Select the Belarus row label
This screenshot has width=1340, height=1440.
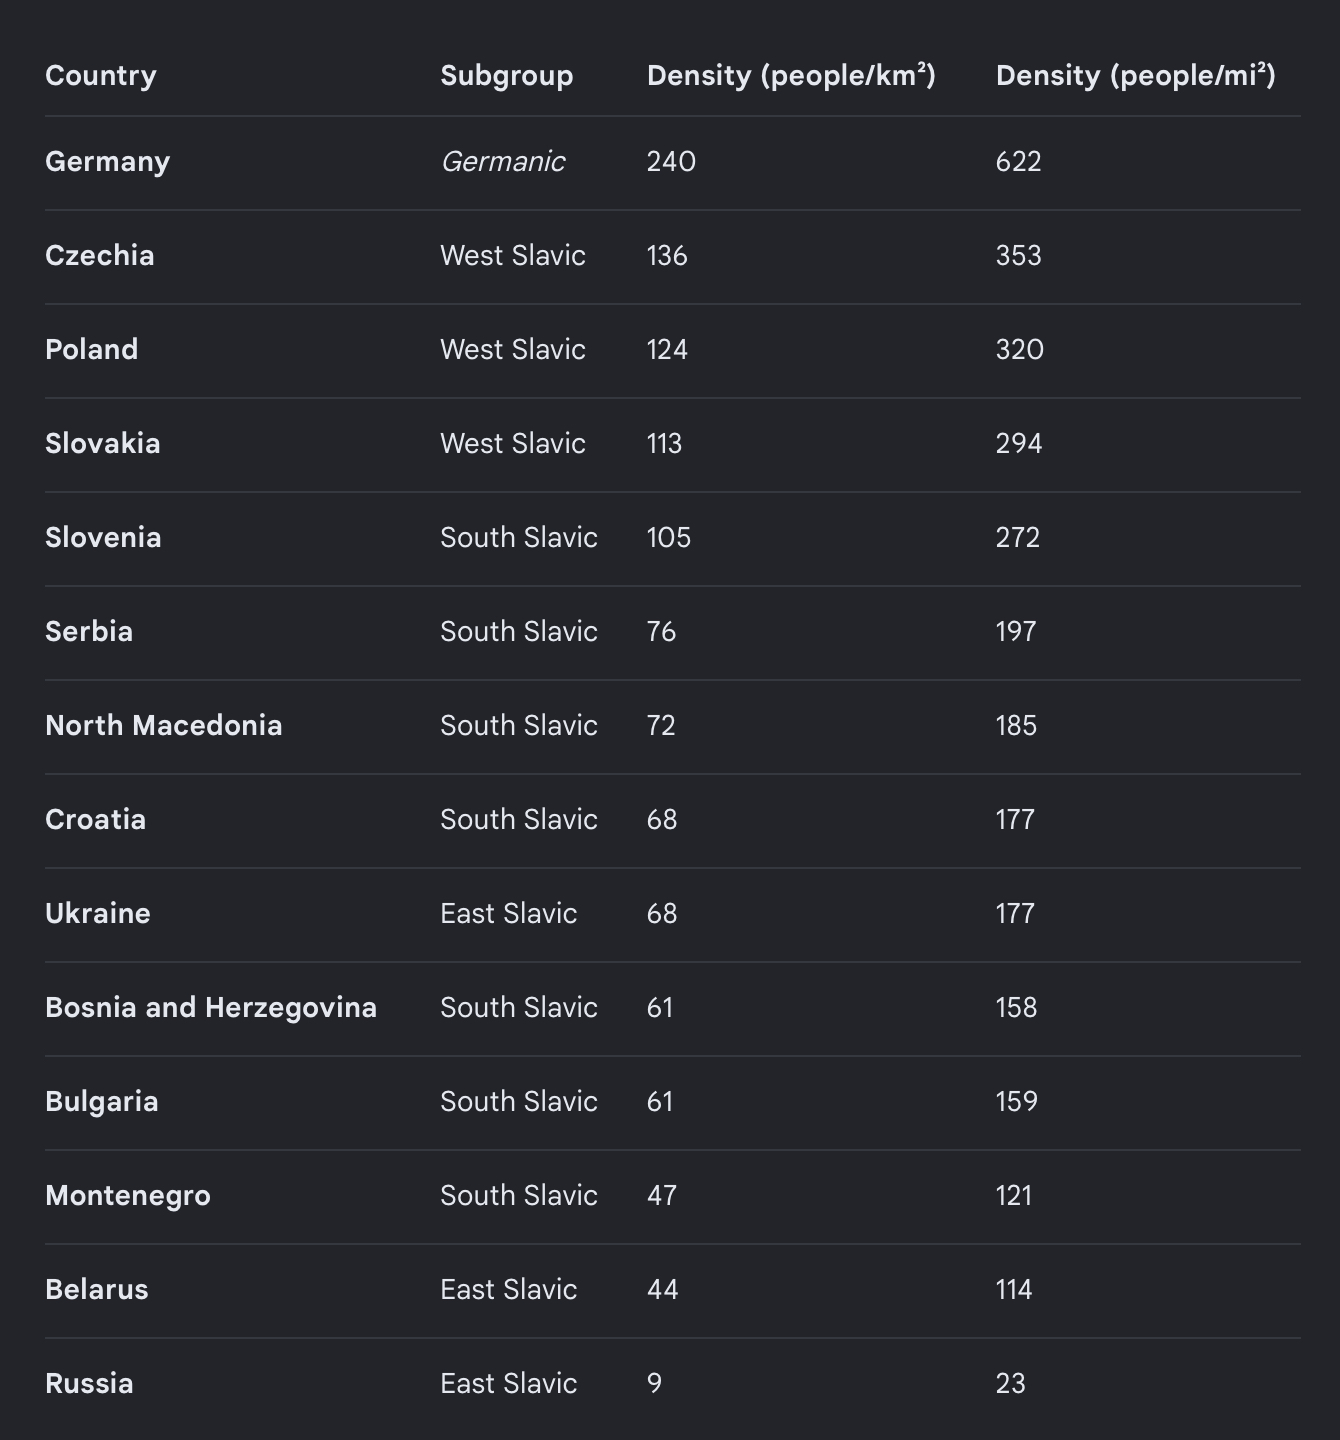tap(97, 1290)
